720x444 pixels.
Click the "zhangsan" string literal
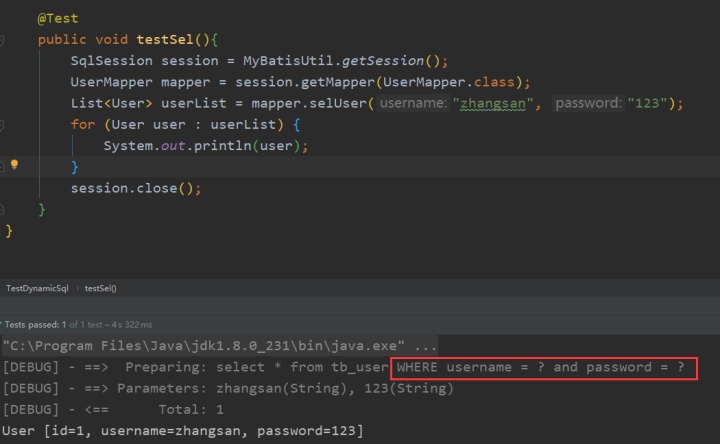tap(493, 103)
